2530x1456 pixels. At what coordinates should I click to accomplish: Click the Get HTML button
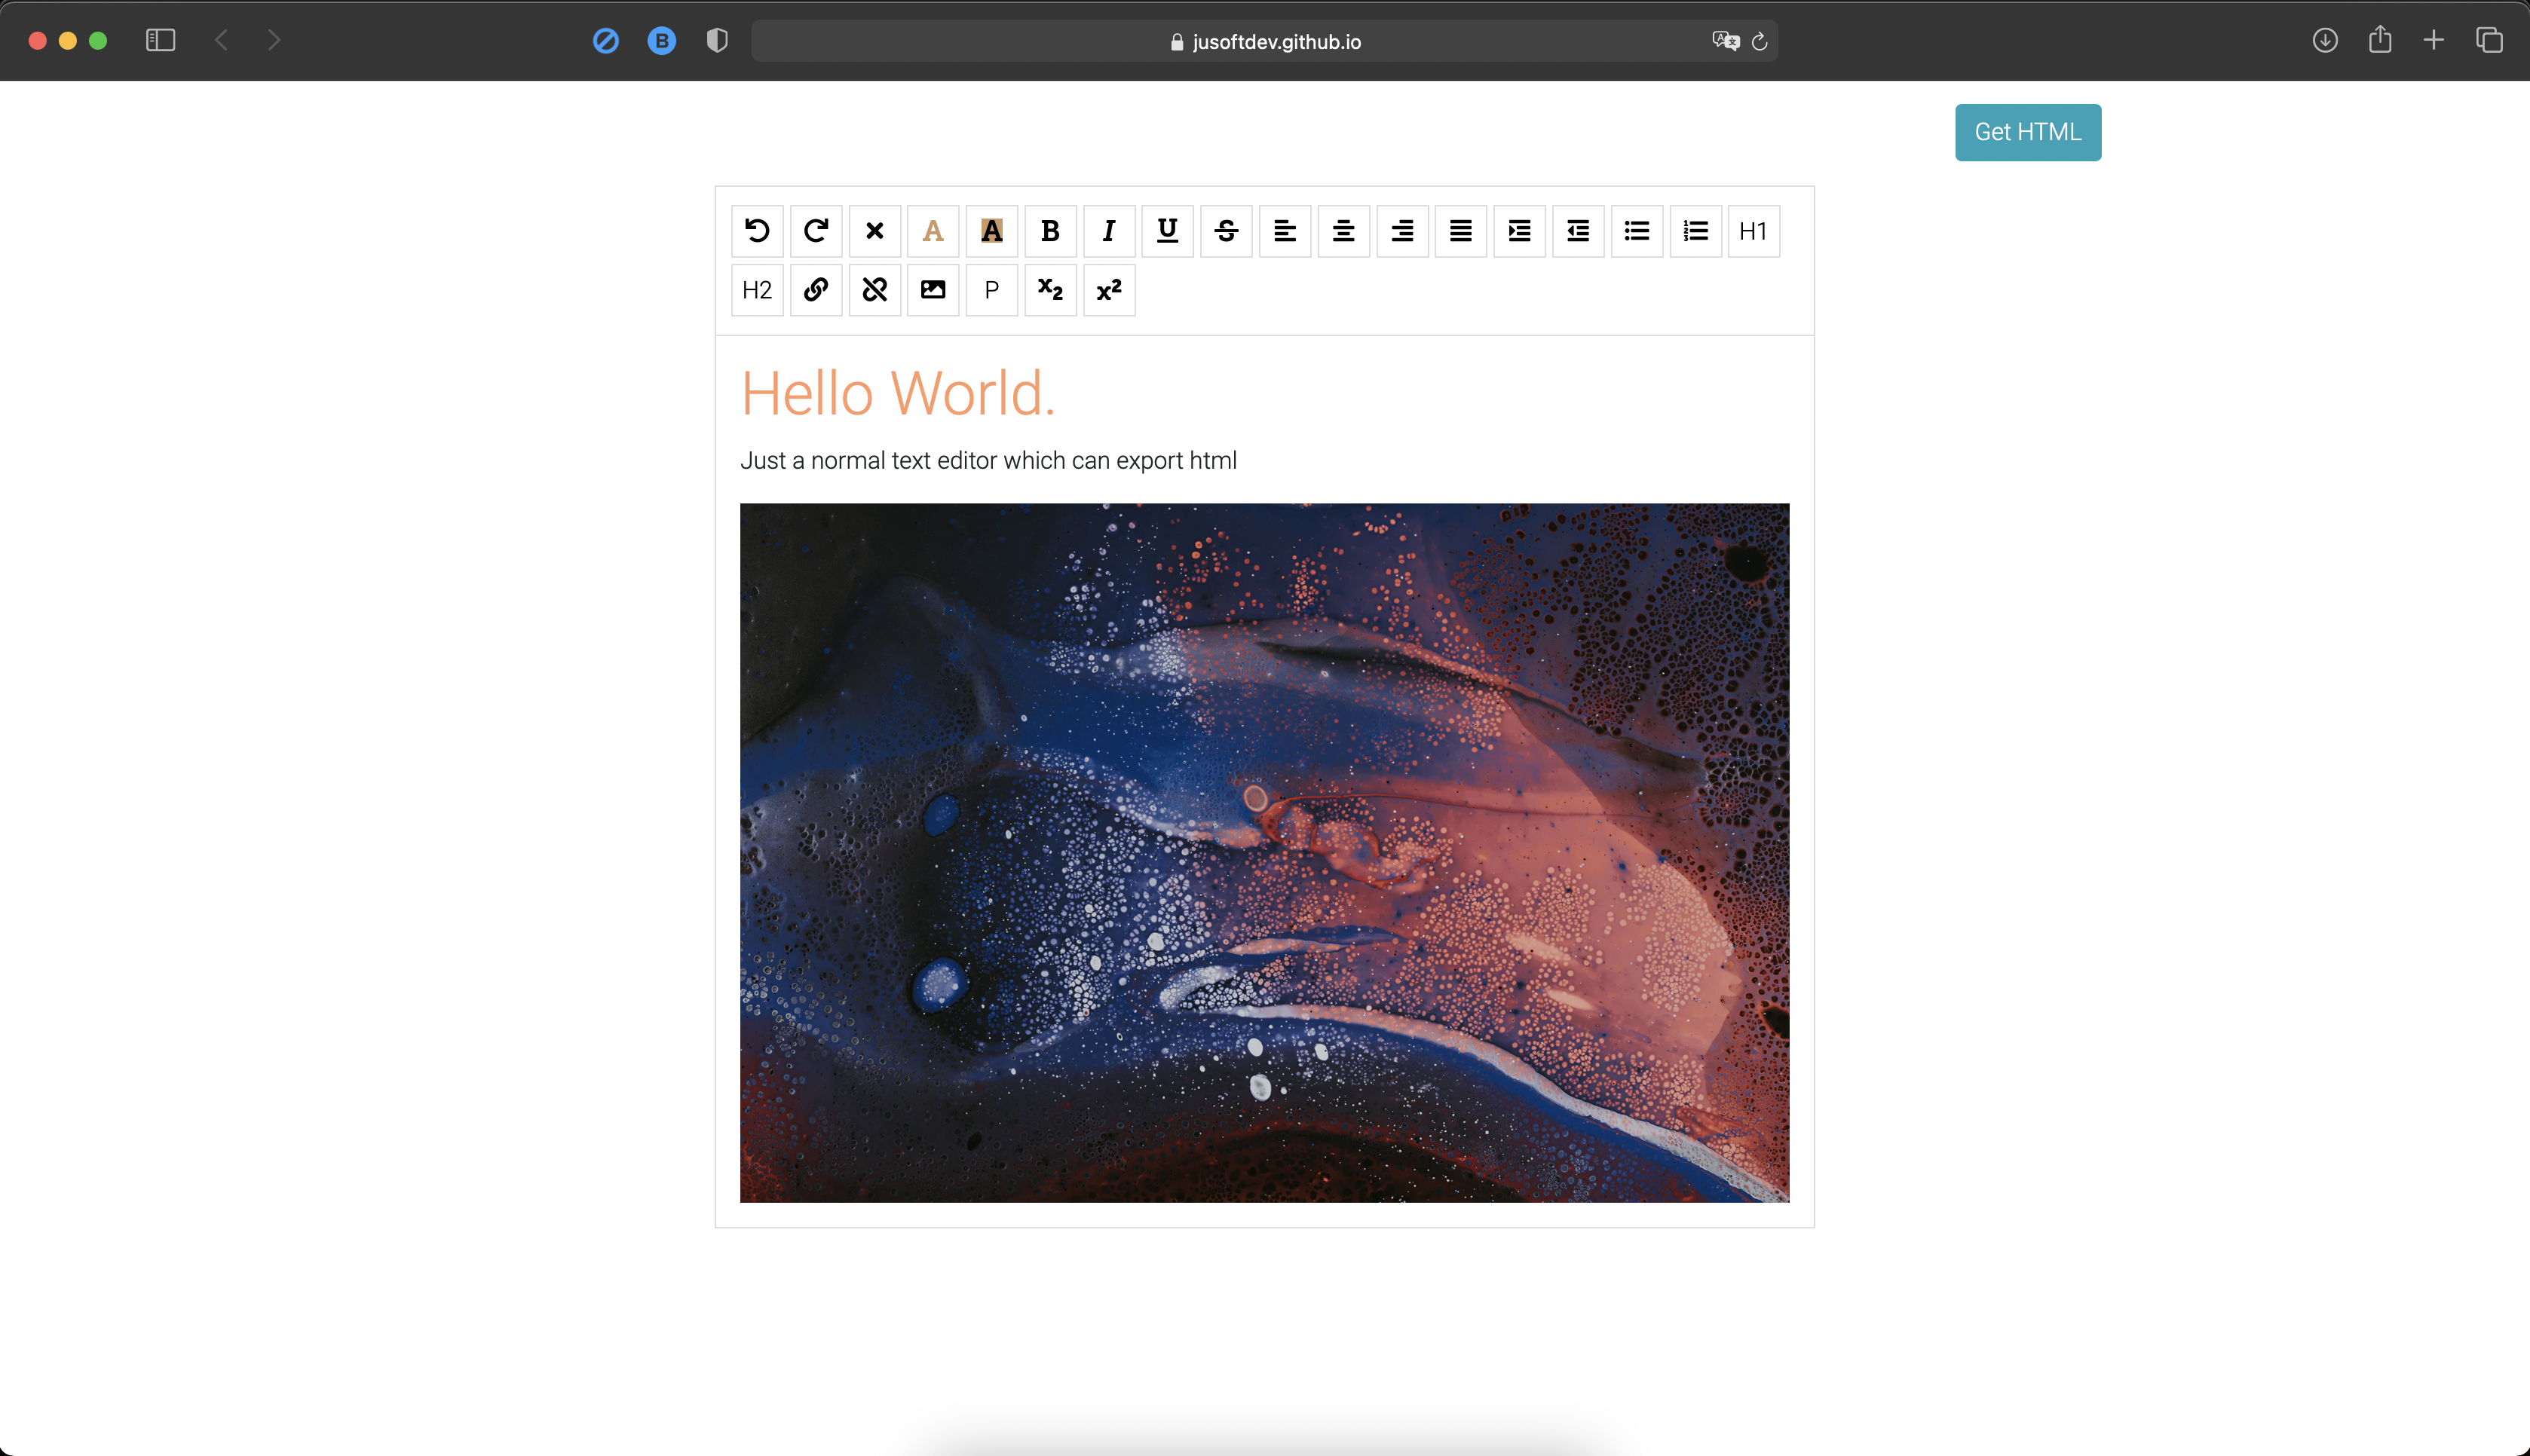click(x=2028, y=132)
